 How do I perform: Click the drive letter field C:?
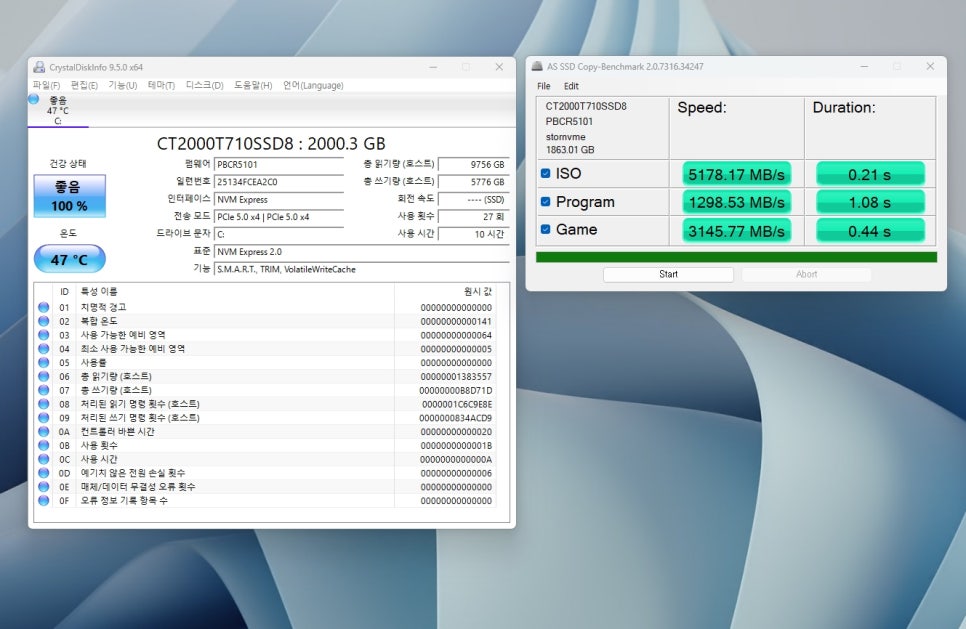(278, 234)
